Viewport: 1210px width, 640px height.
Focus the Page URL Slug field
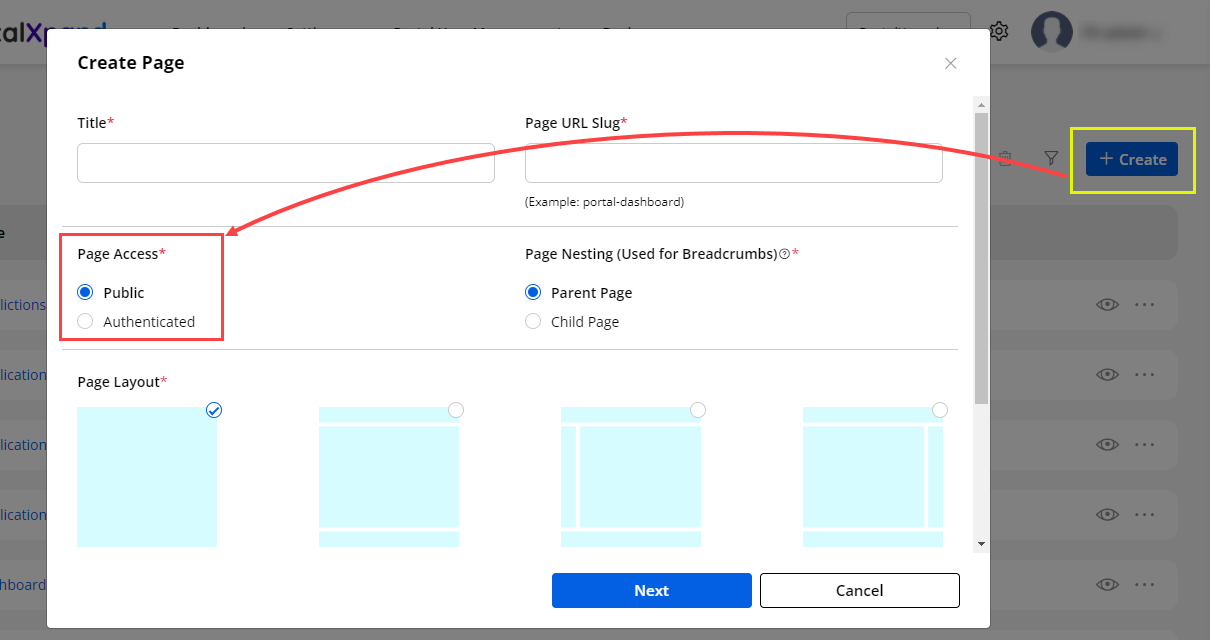[733, 163]
